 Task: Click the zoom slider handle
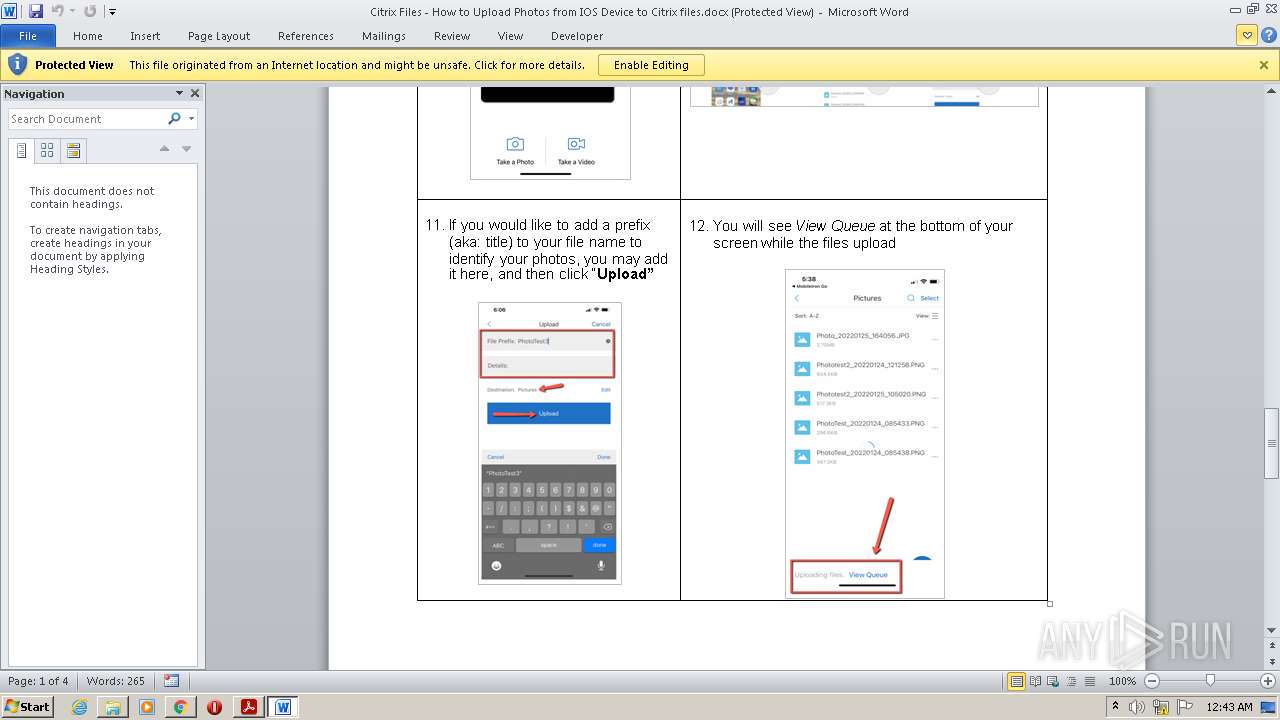1210,681
